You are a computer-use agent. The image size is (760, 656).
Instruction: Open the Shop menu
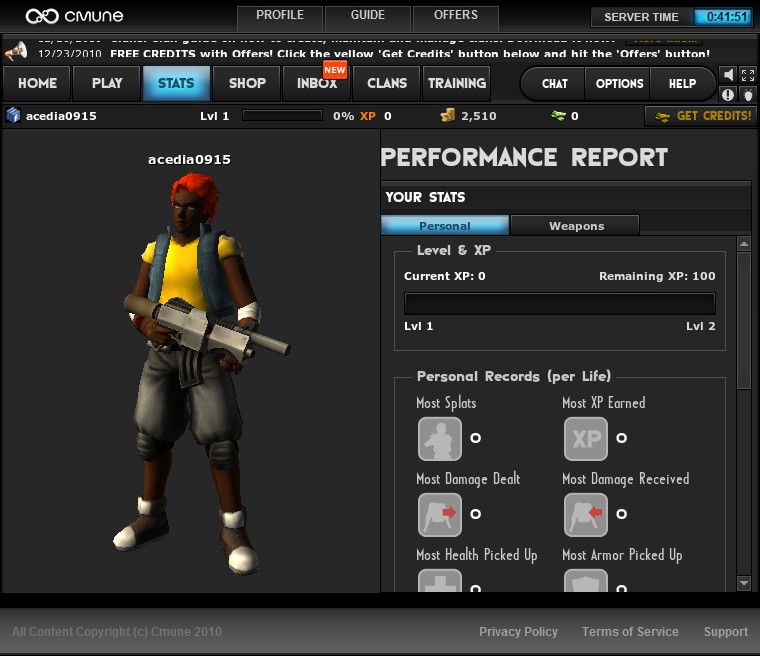tap(247, 83)
